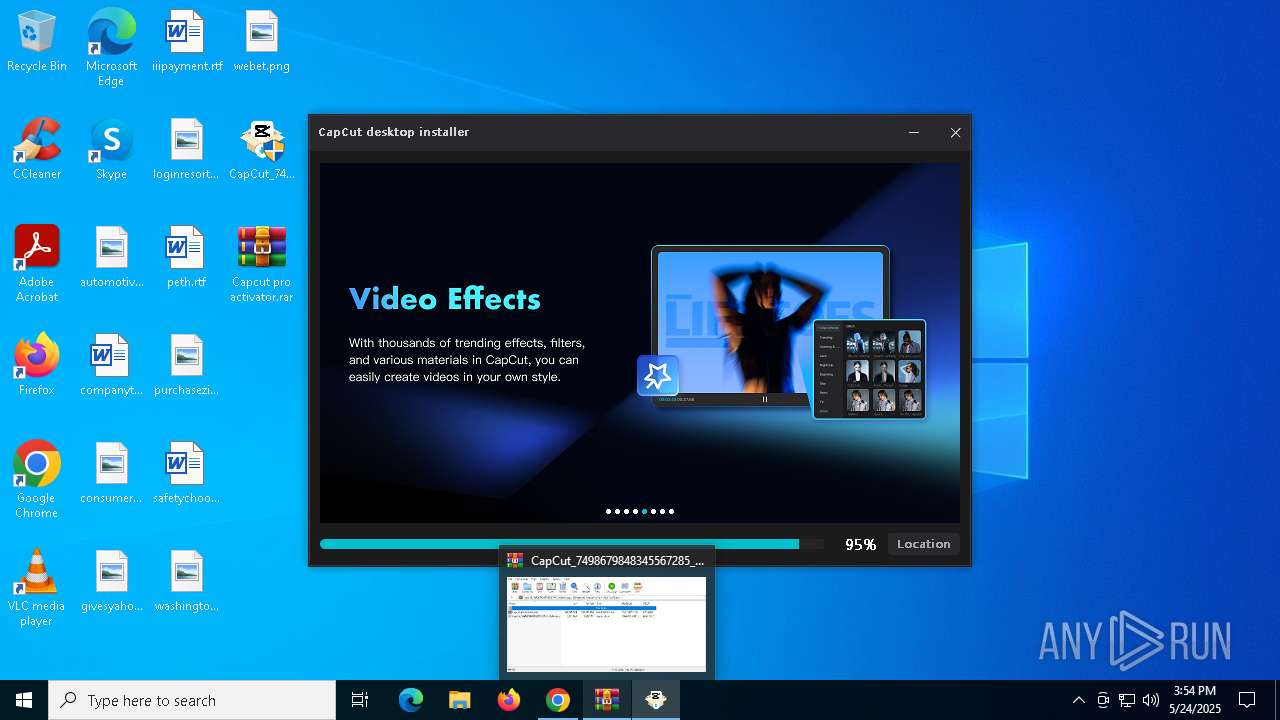Open Skype desktop shortcut
1280x720 pixels.
coord(111,149)
